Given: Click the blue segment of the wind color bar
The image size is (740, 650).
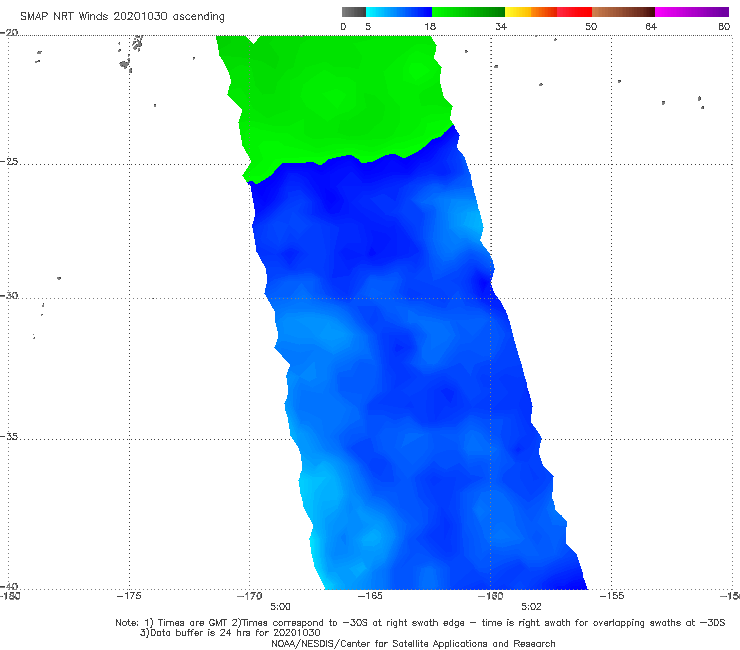Looking at the screenshot, I should 399,12.
